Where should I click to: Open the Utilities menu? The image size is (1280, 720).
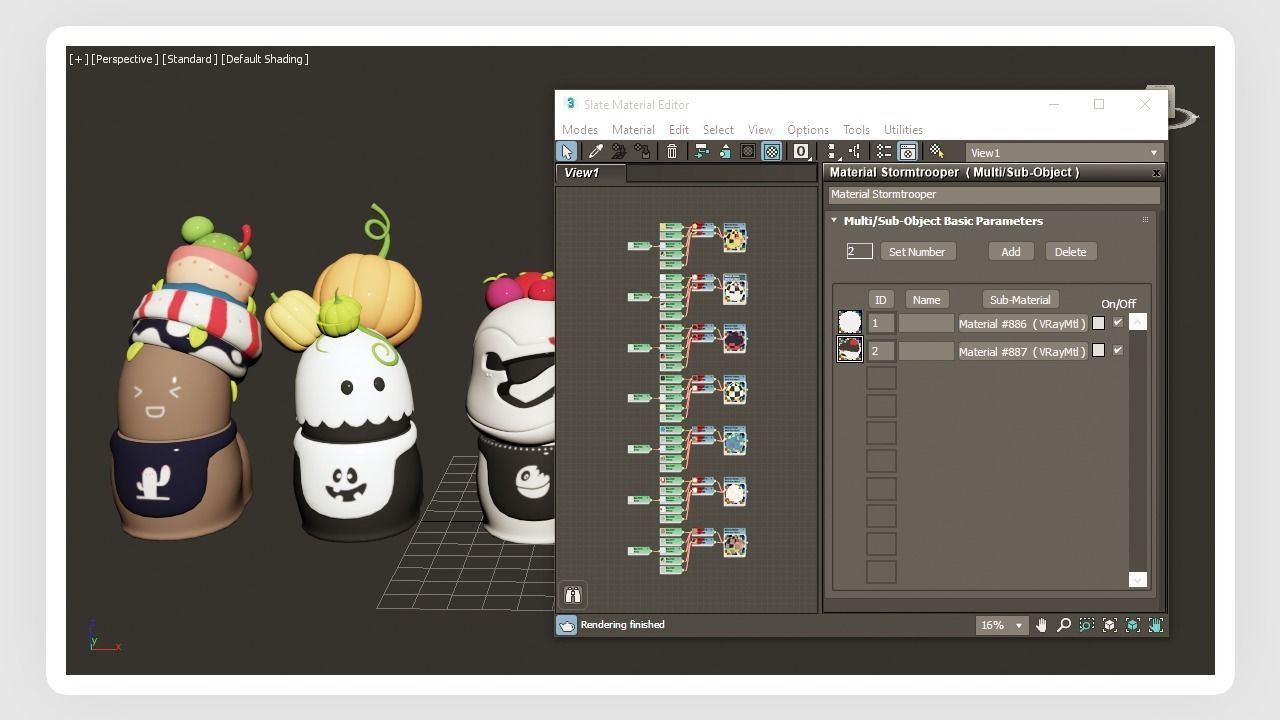[x=903, y=130]
